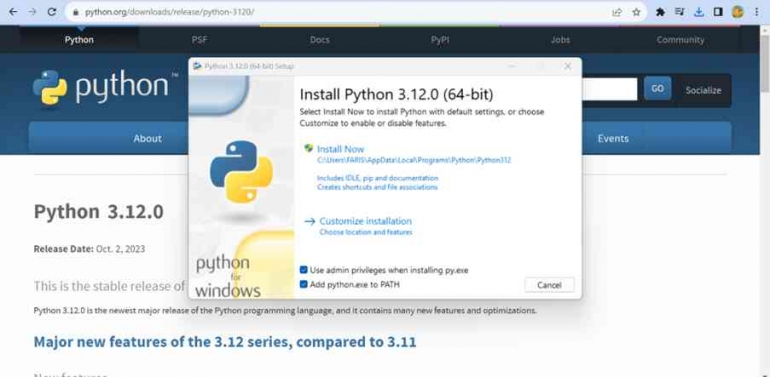
Task: Click the share page icon in address bar
Action: pyautogui.click(x=617, y=12)
